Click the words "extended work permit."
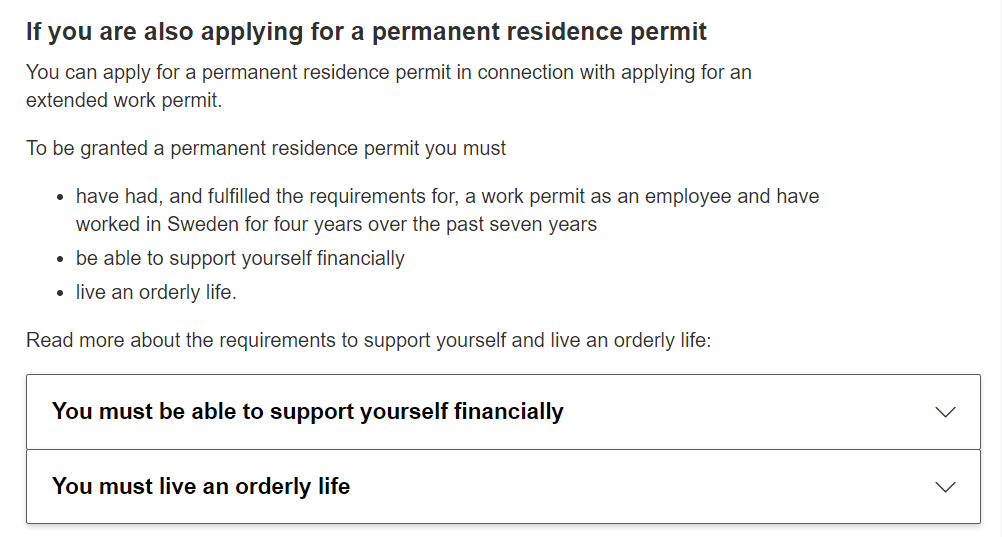The height and width of the screenshot is (537, 1002). [x=124, y=100]
